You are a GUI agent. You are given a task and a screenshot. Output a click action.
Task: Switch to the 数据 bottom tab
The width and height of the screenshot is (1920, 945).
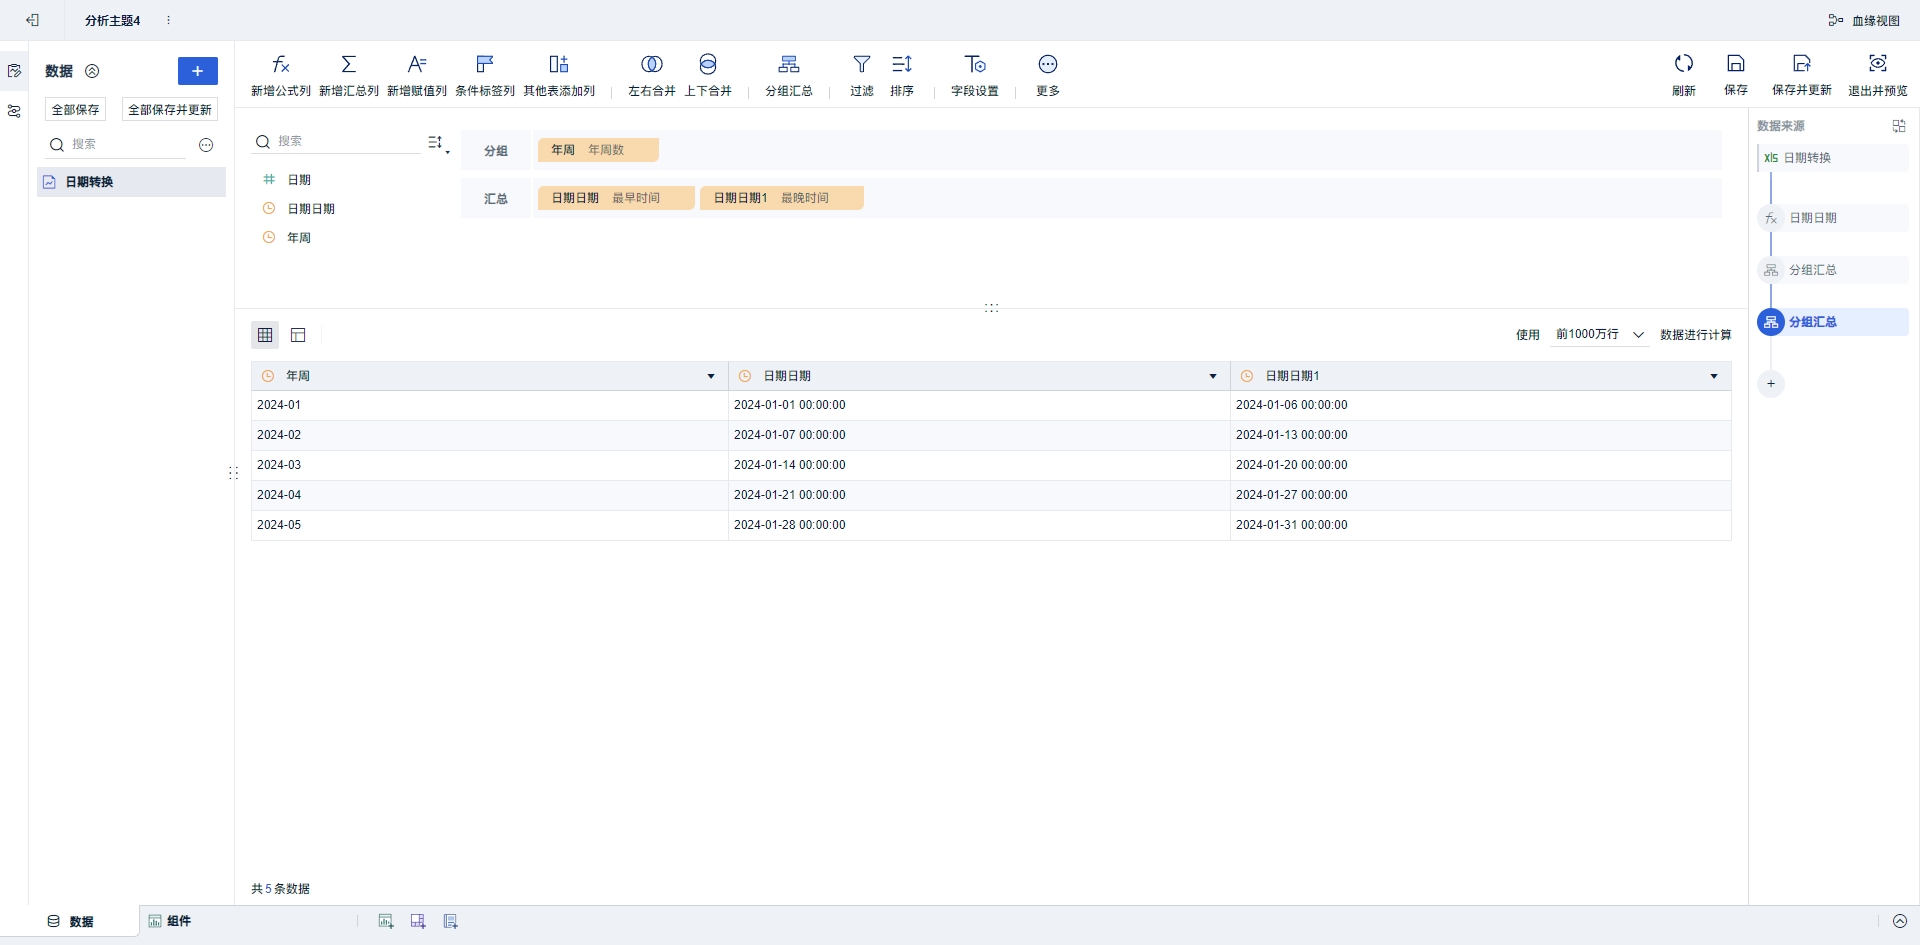click(x=70, y=921)
